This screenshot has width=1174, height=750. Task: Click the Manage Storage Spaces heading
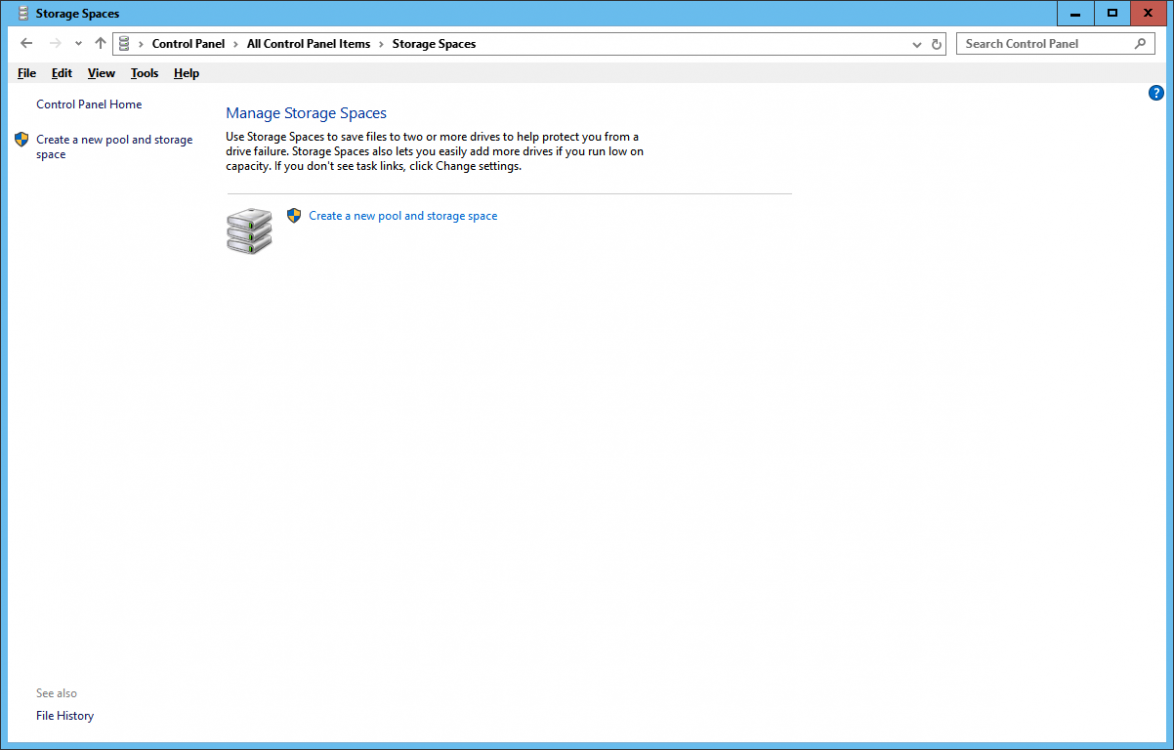[x=306, y=113]
